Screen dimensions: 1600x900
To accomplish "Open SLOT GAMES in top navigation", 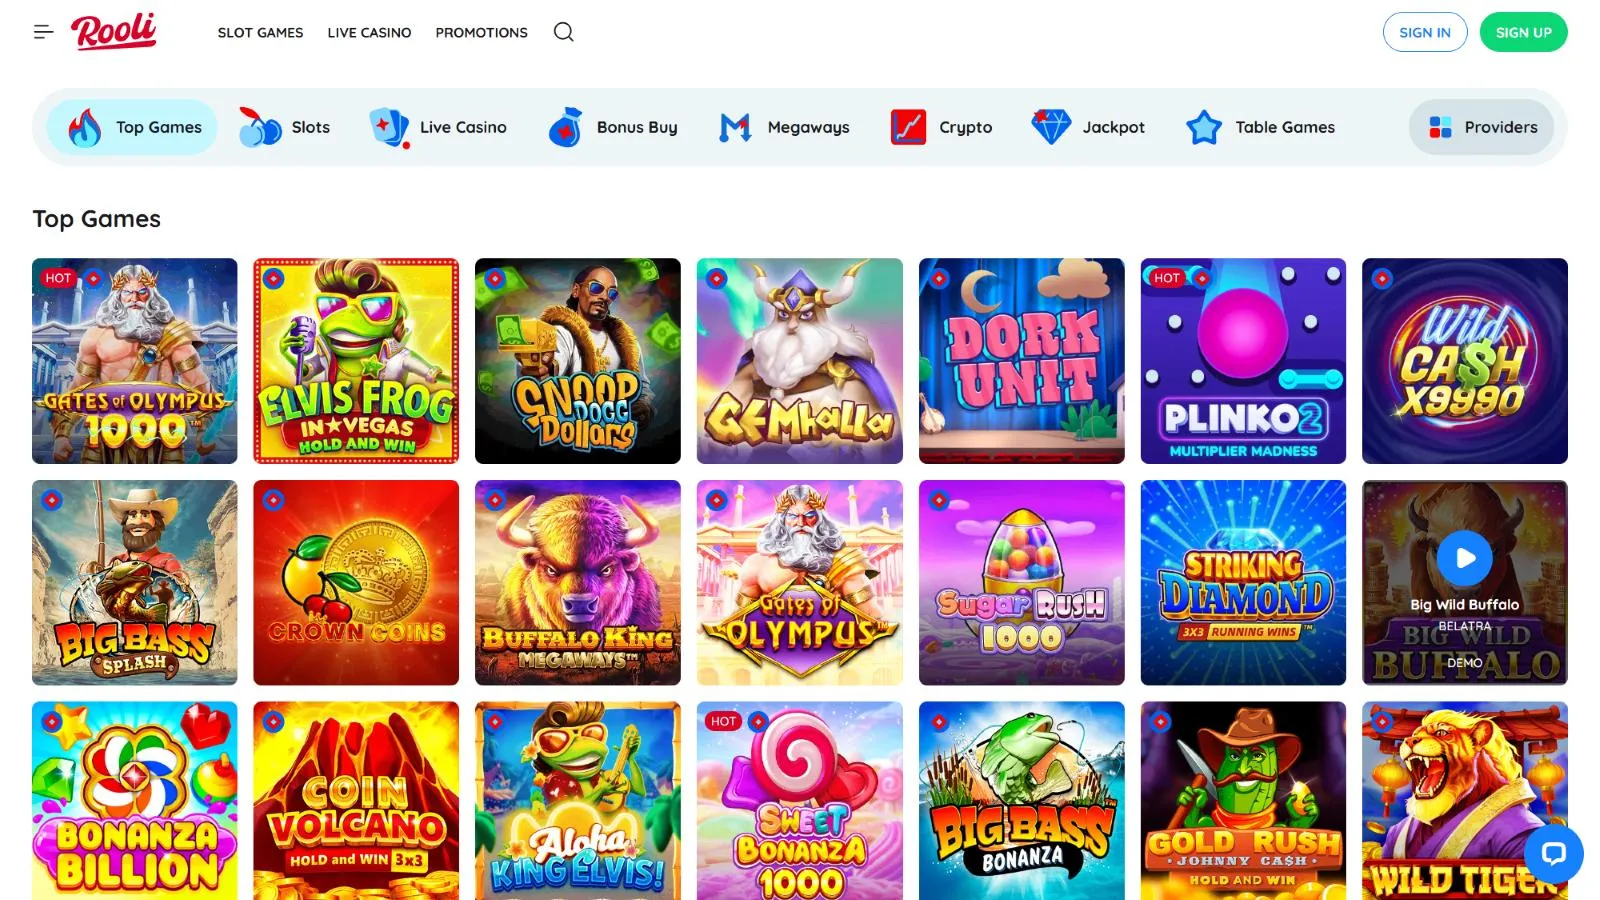I will (x=260, y=32).
